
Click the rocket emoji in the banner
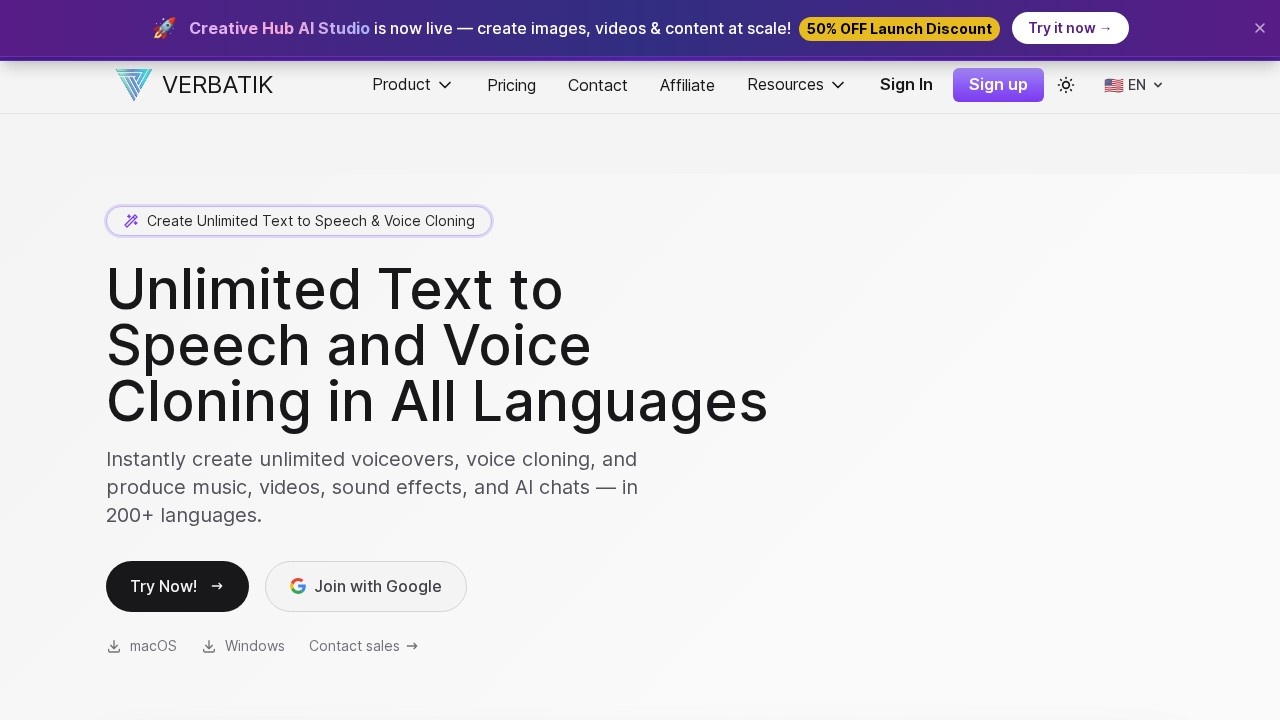(x=165, y=28)
